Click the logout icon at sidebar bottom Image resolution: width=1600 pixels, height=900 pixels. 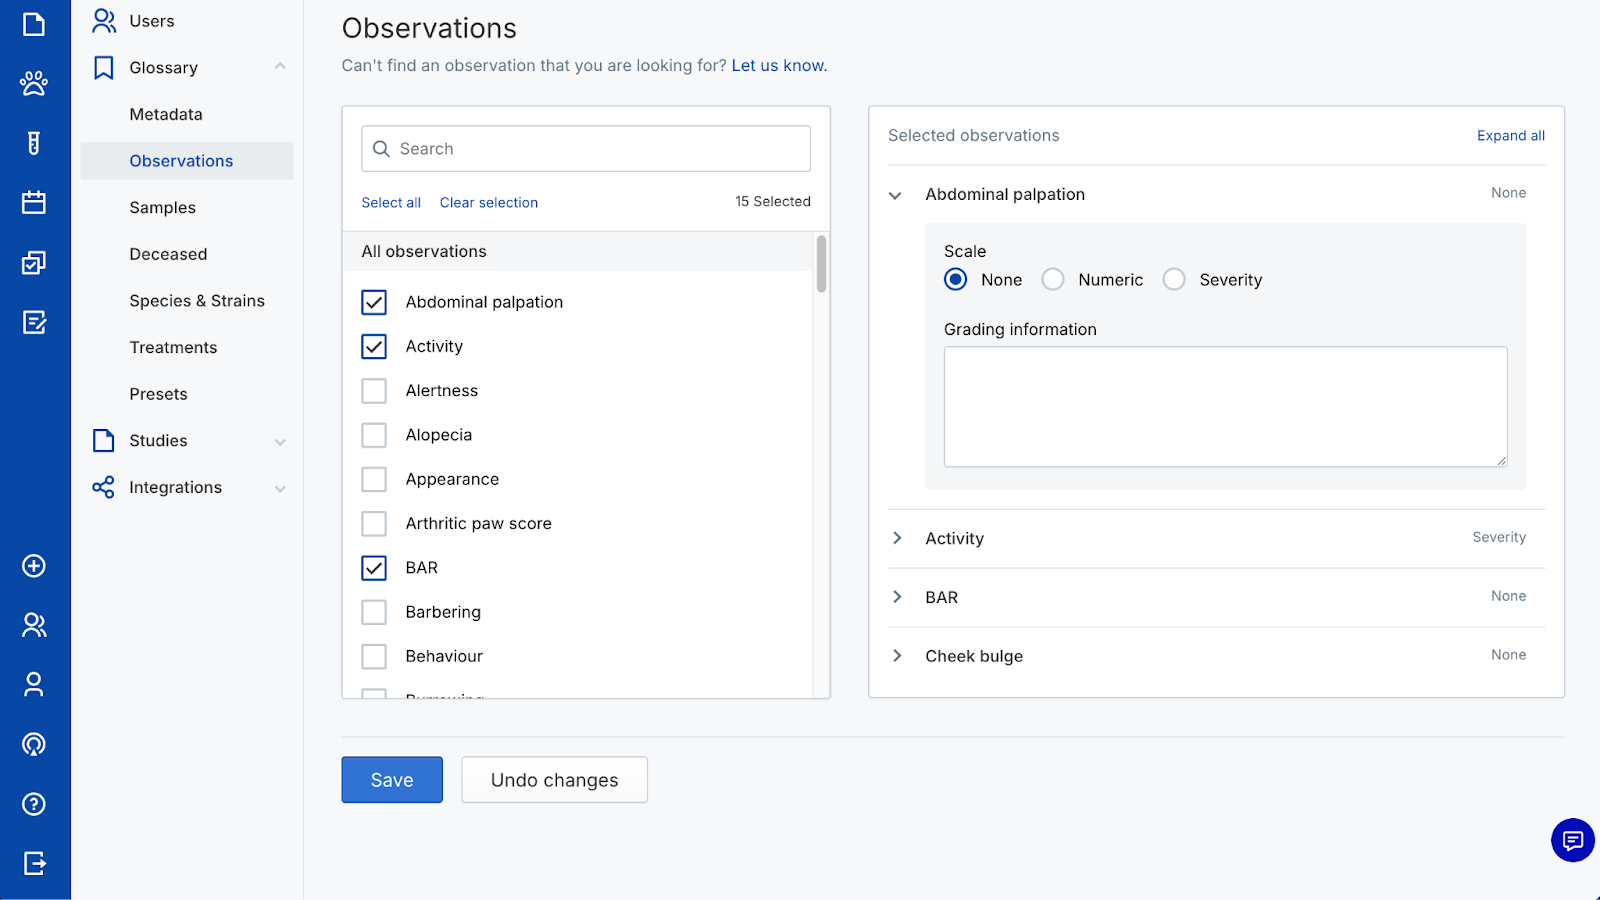point(34,863)
